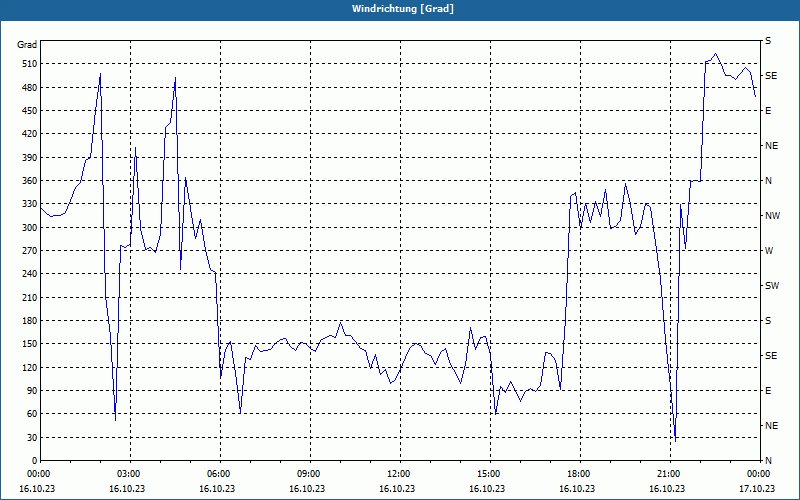
Task: Click the chart title Windrichtung [Grad]
Action: point(403,9)
